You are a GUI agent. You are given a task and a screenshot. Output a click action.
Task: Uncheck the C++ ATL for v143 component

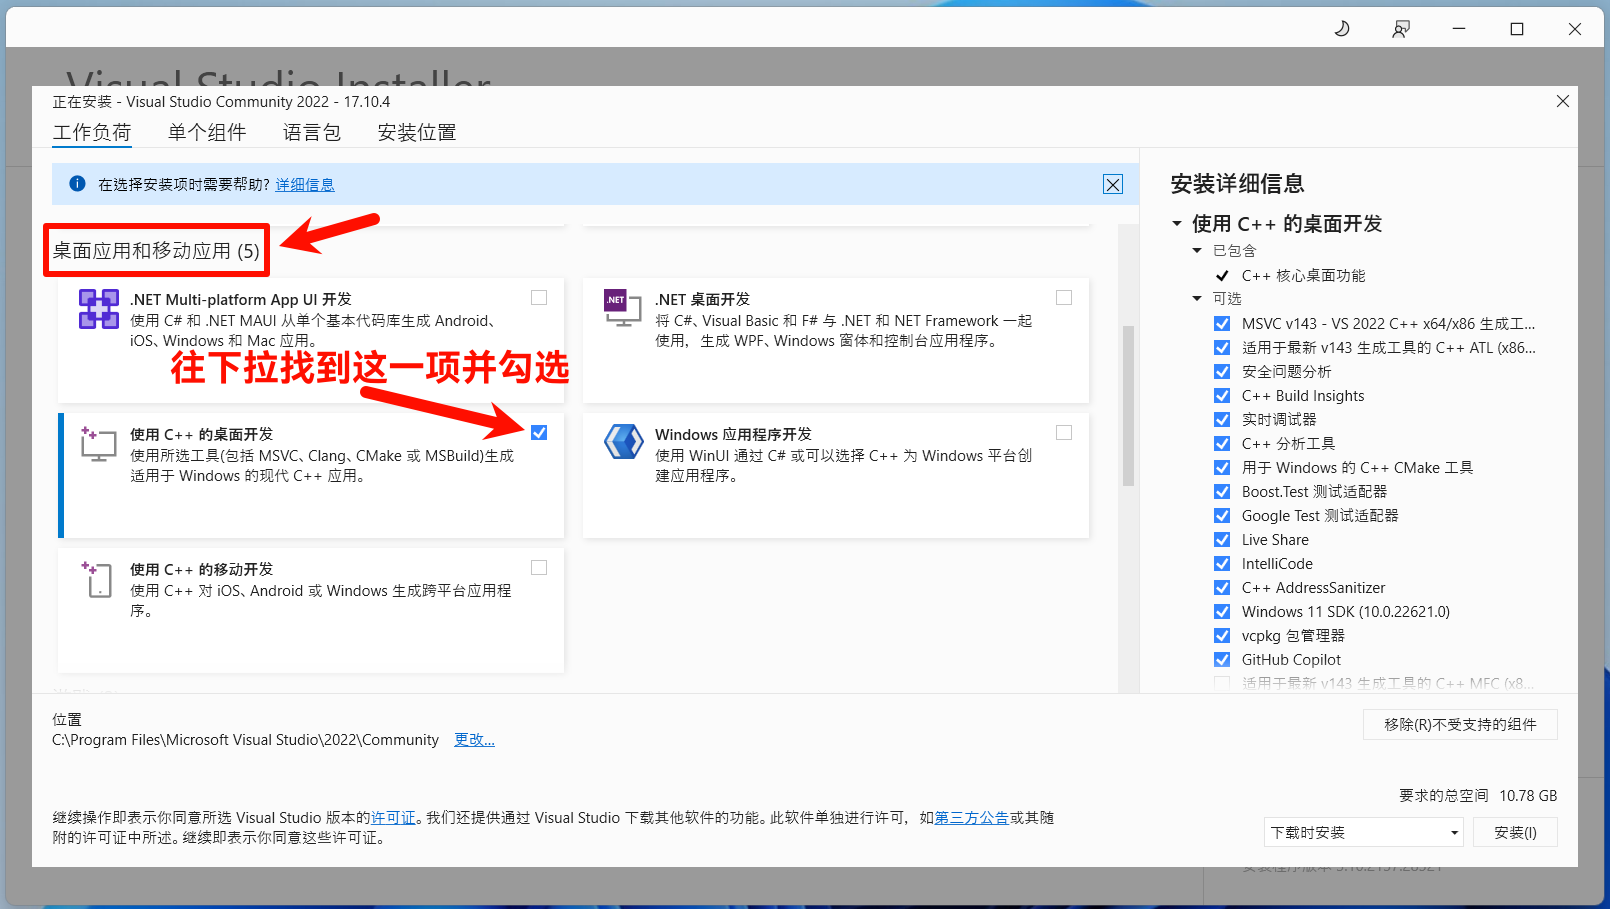(1222, 347)
